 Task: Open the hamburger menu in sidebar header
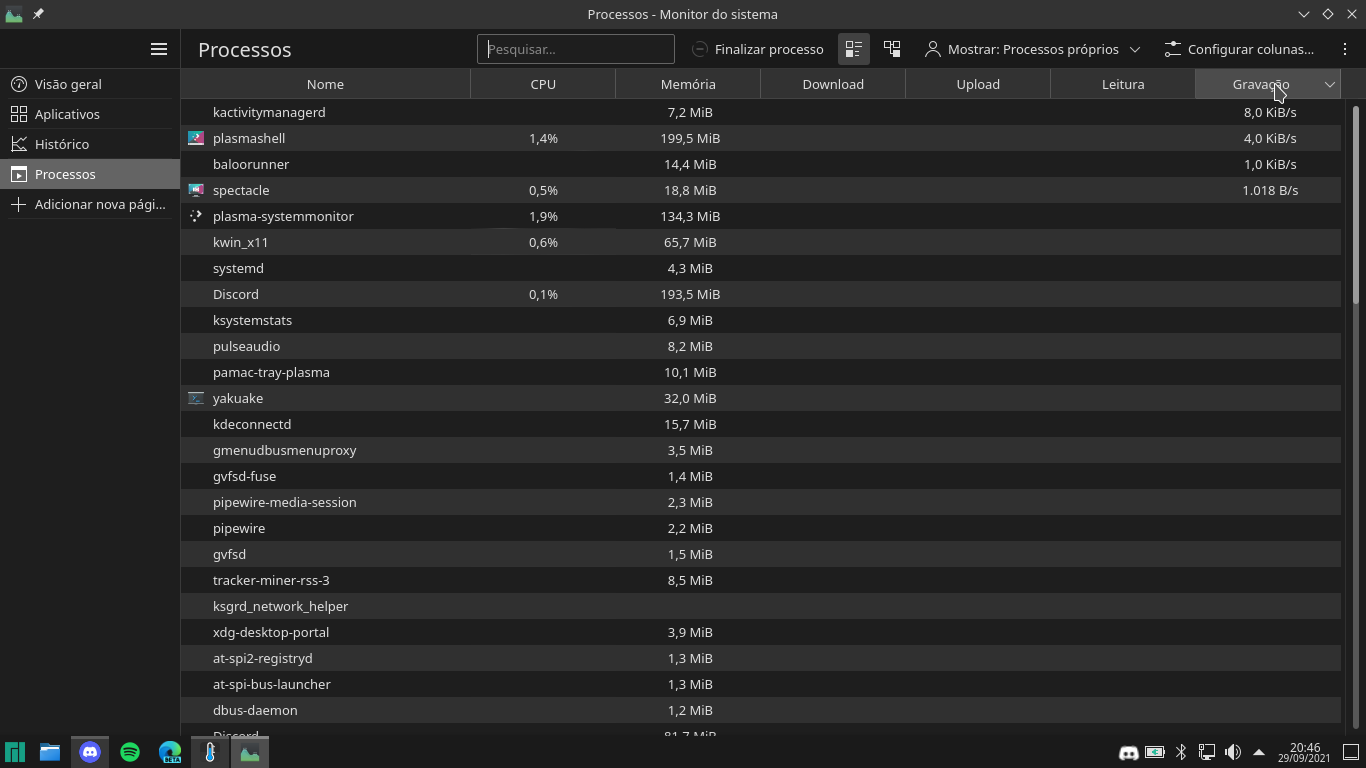pyautogui.click(x=159, y=49)
